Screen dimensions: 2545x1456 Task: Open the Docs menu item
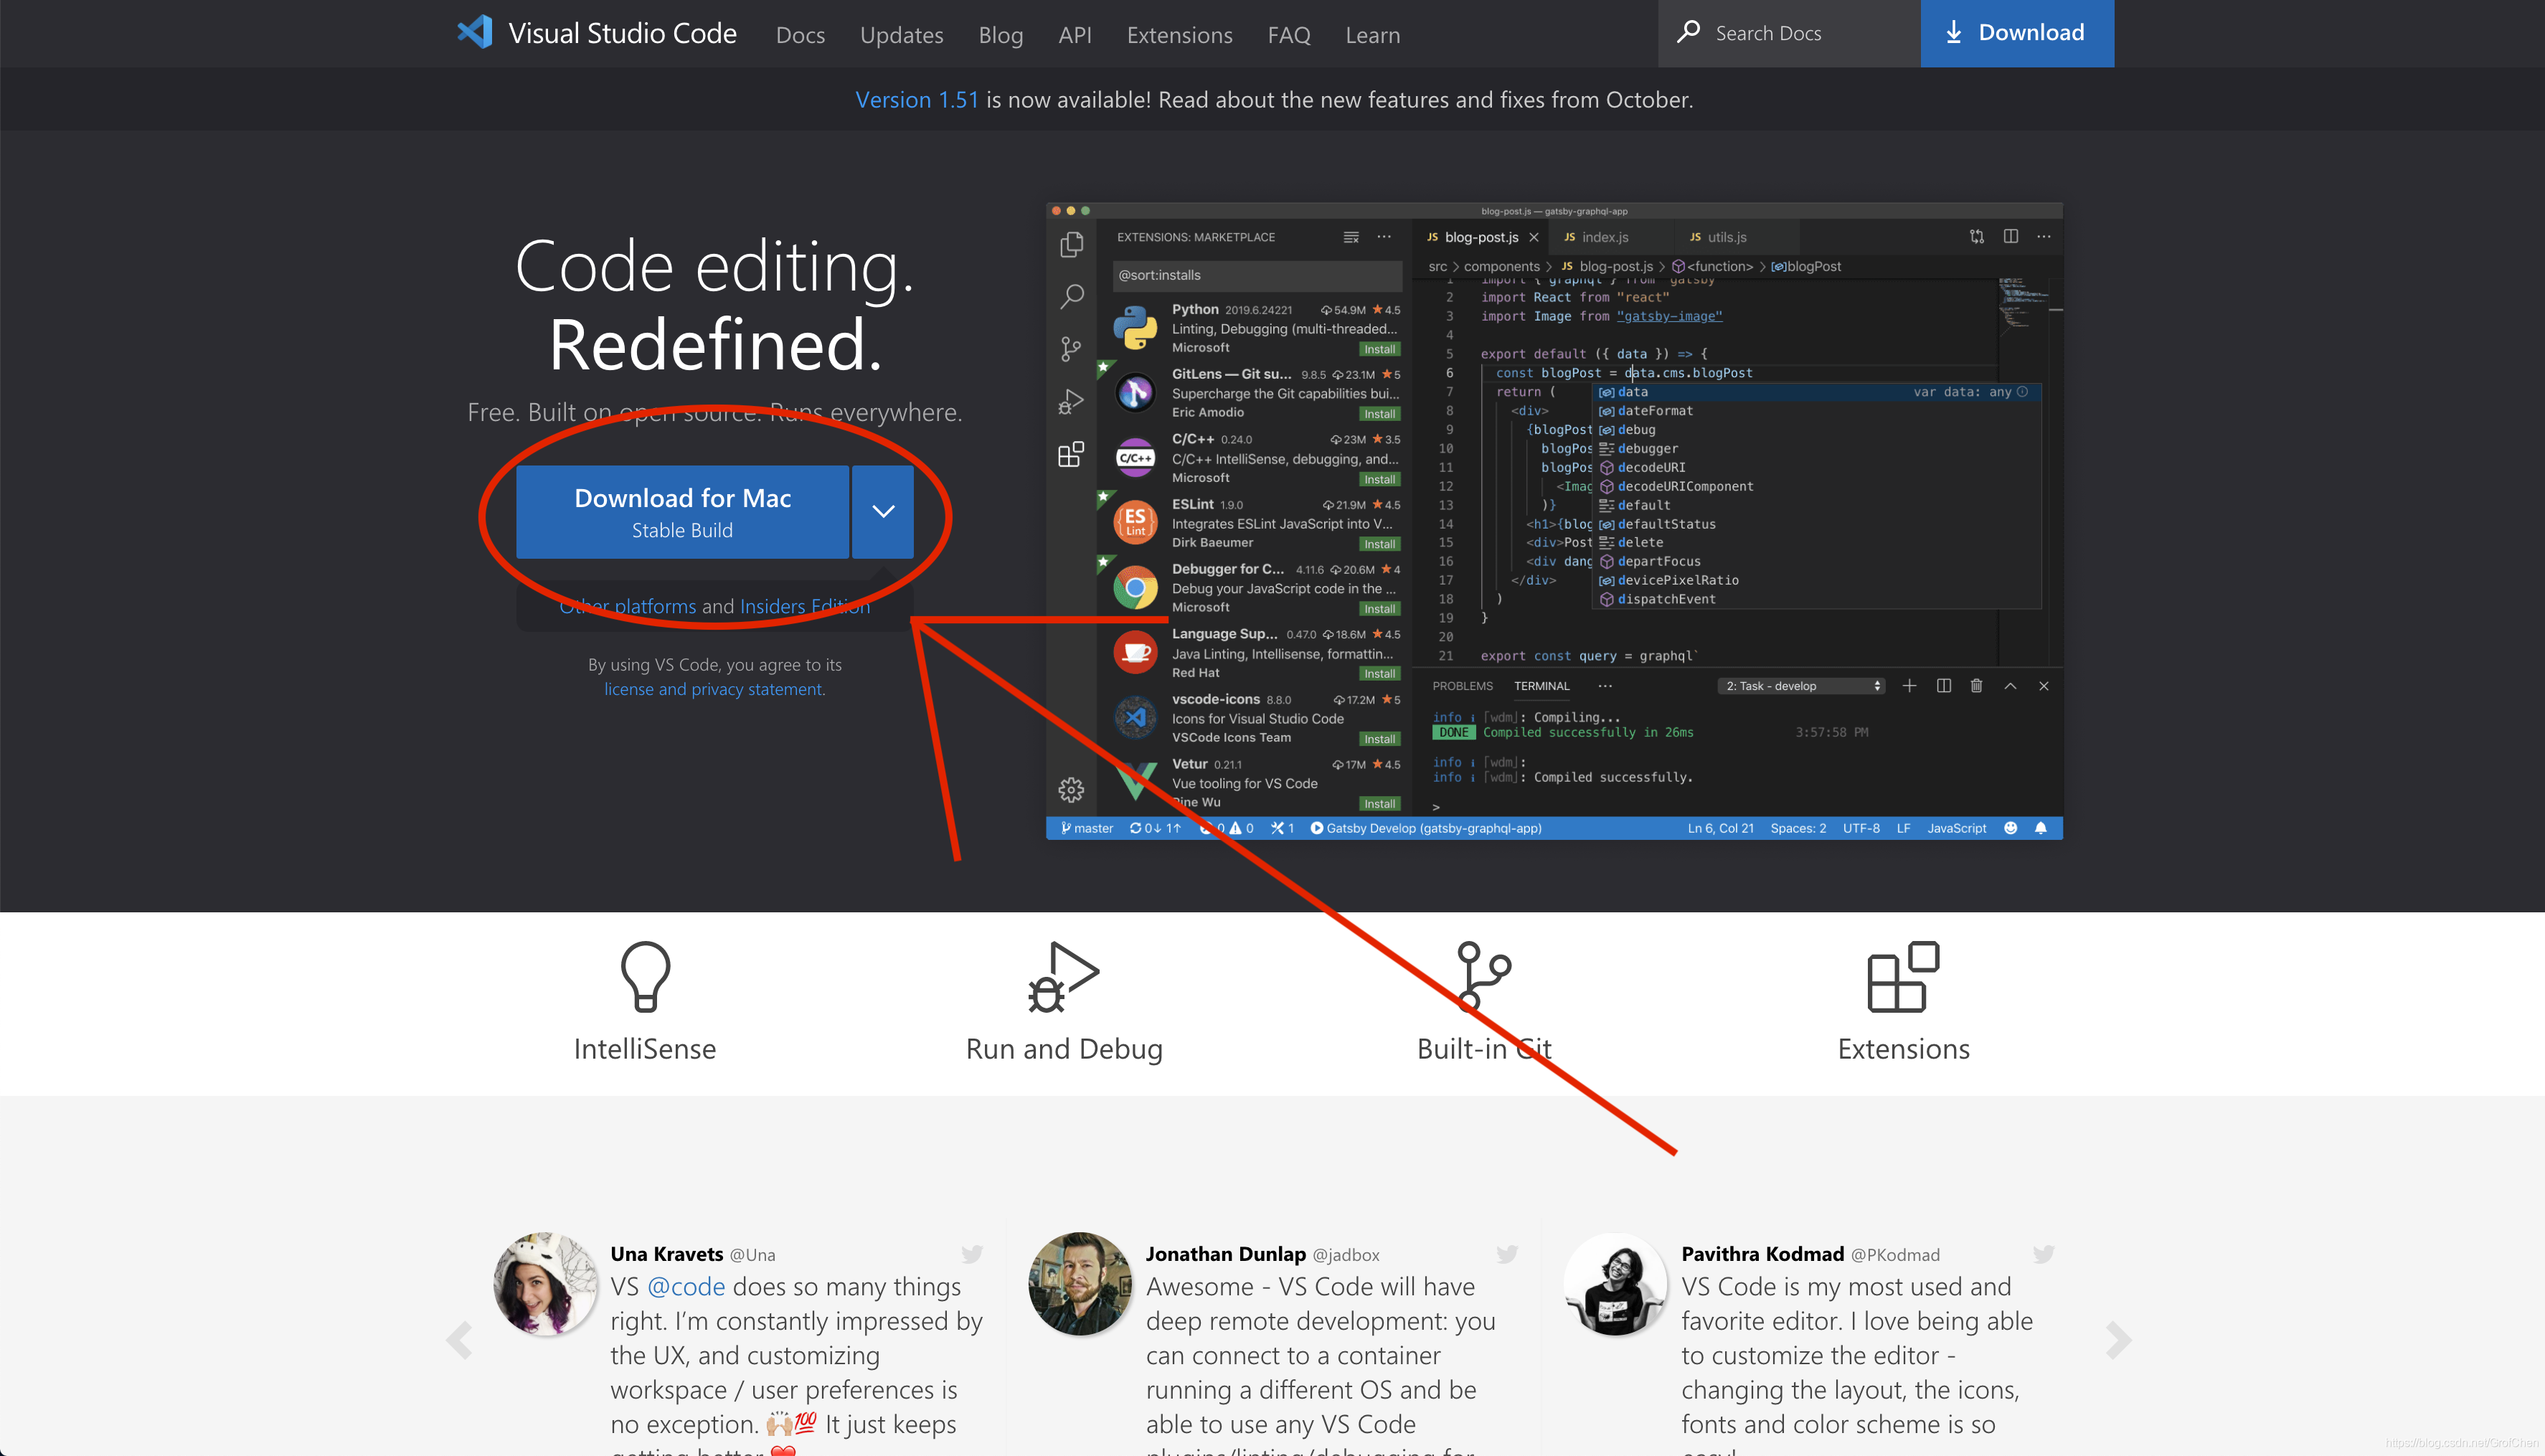[x=800, y=35]
